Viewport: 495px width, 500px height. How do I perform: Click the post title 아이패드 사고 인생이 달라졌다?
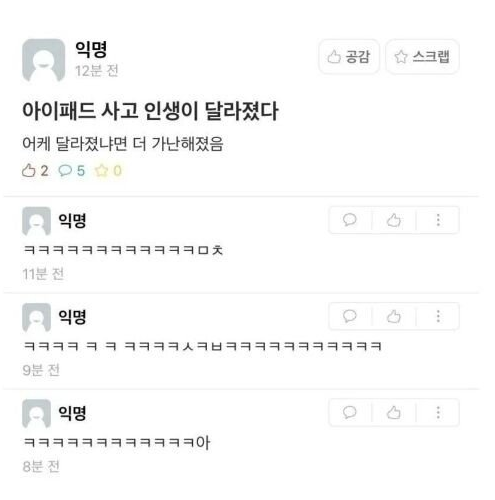pos(150,111)
